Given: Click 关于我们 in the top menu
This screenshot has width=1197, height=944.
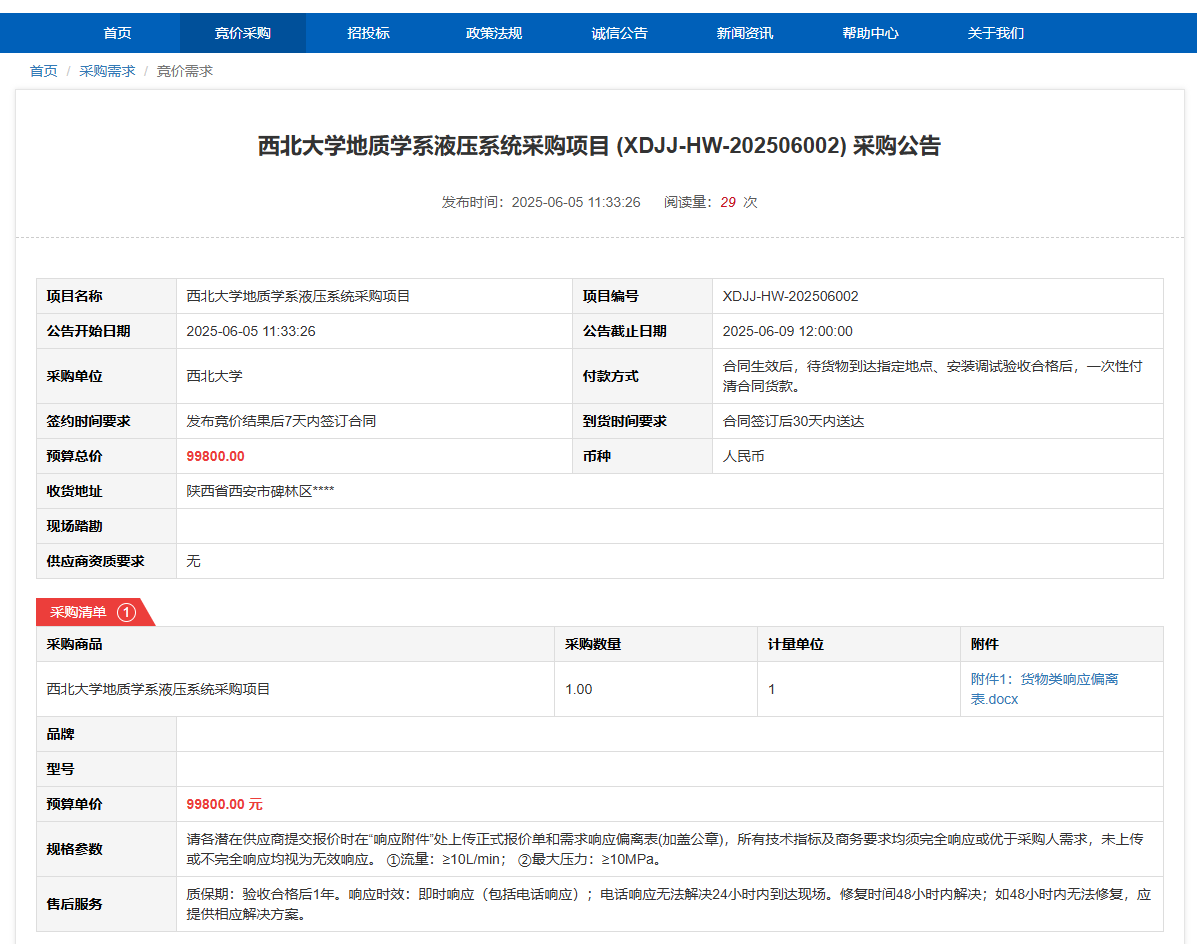Looking at the screenshot, I should click(x=996, y=33).
